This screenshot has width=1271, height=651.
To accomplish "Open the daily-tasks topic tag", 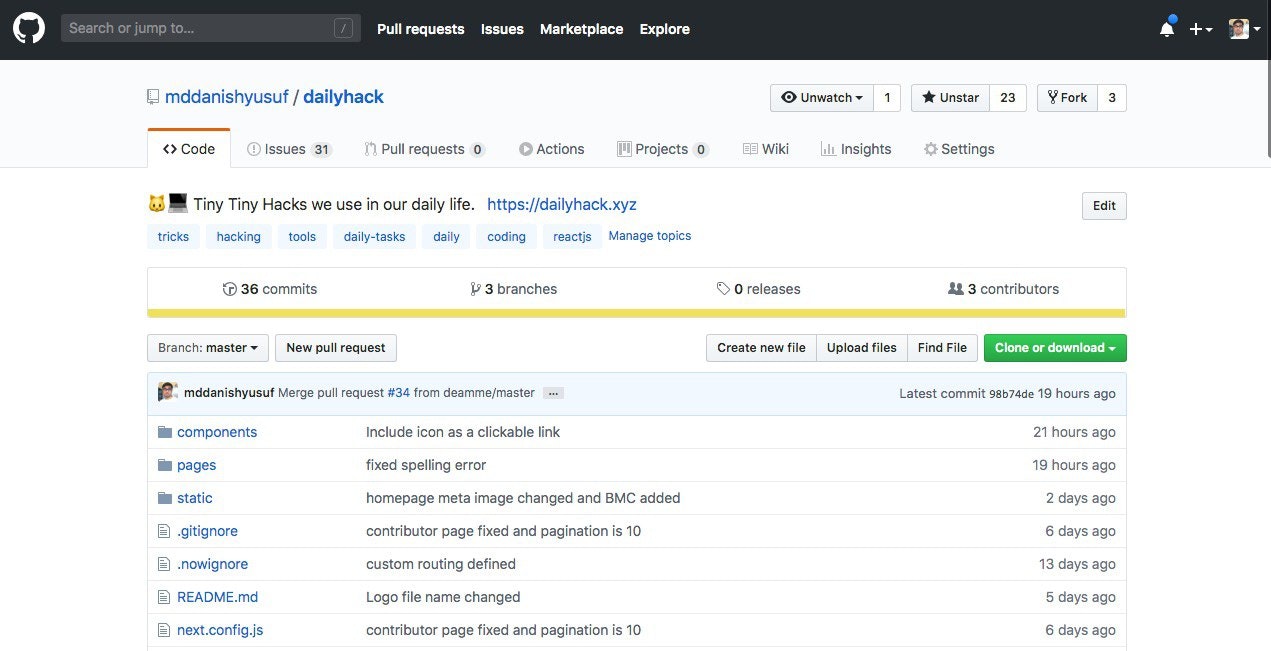I will 374,236.
